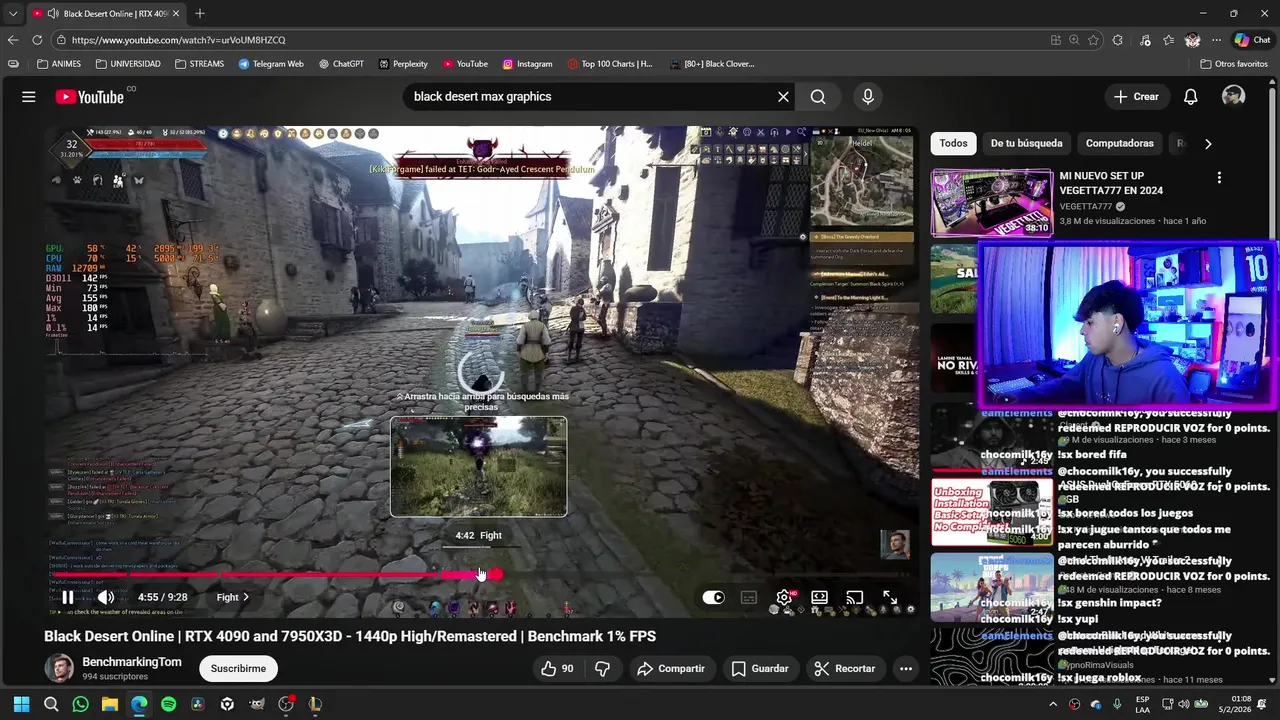Open the YouTube hamburger guide menu
The image size is (1280, 720).
click(29, 97)
